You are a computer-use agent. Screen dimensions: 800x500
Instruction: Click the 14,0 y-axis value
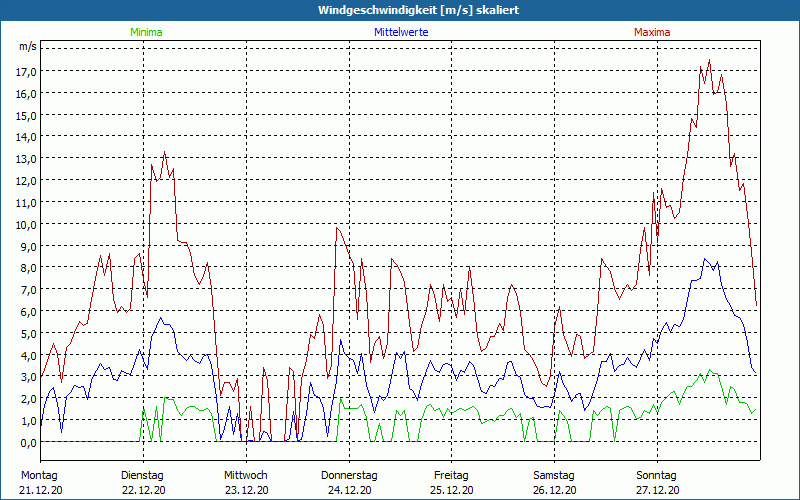click(26, 137)
